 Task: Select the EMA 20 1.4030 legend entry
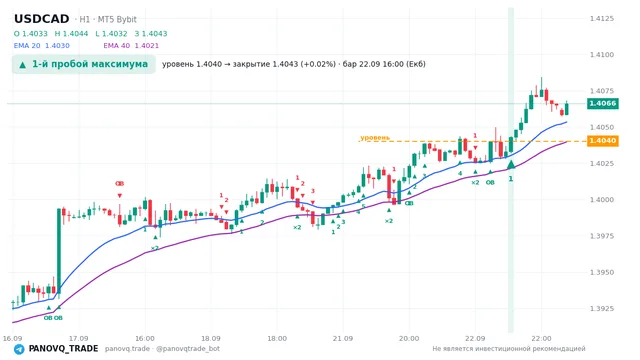pos(42,46)
